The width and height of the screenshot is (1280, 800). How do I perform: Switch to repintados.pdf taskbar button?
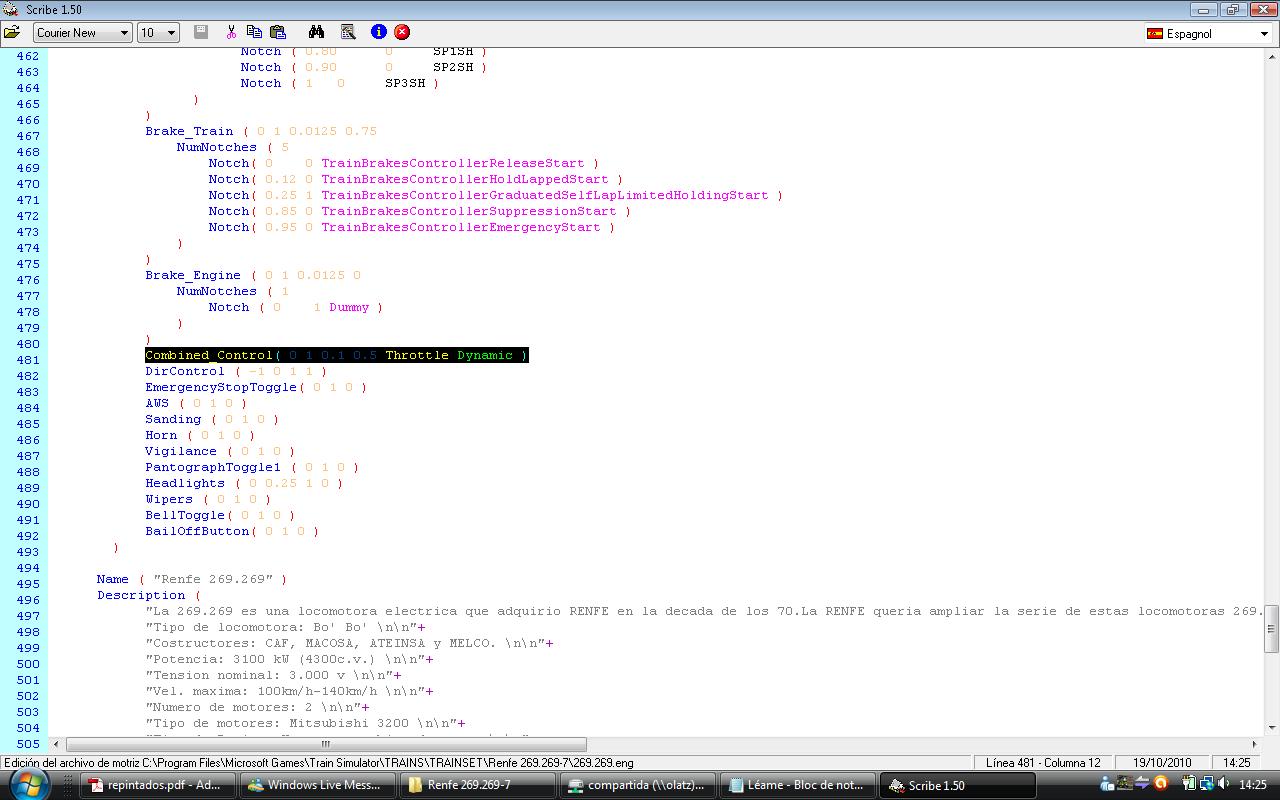tap(157, 785)
